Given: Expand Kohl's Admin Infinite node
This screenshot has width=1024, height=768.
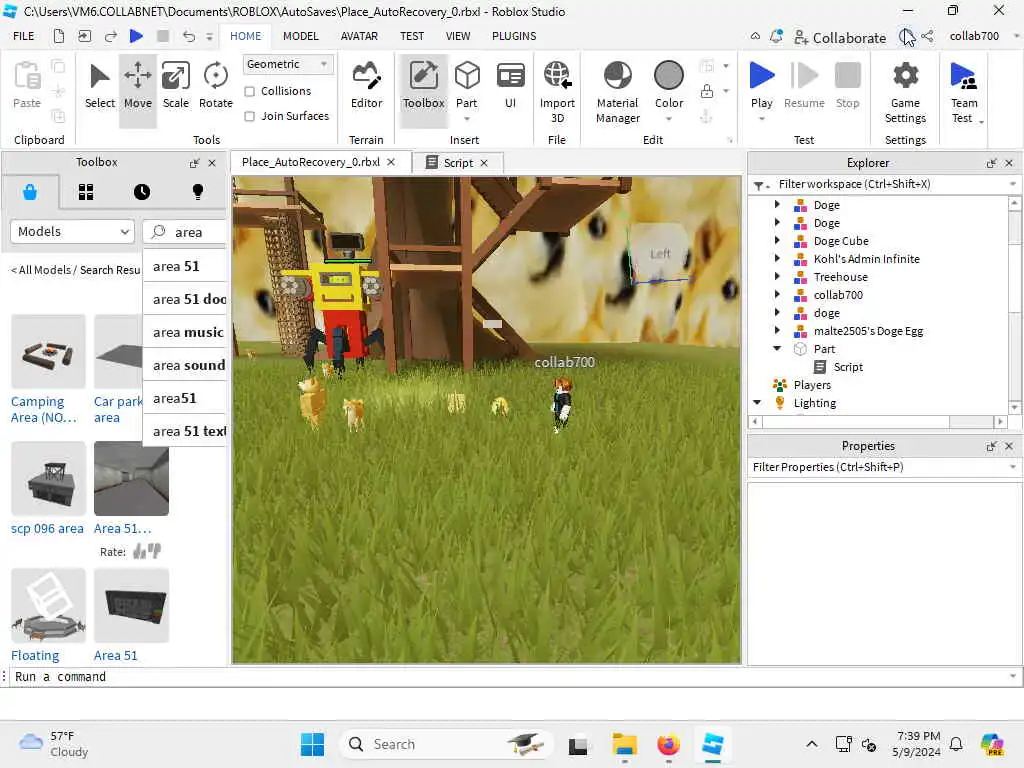Looking at the screenshot, I should (777, 259).
